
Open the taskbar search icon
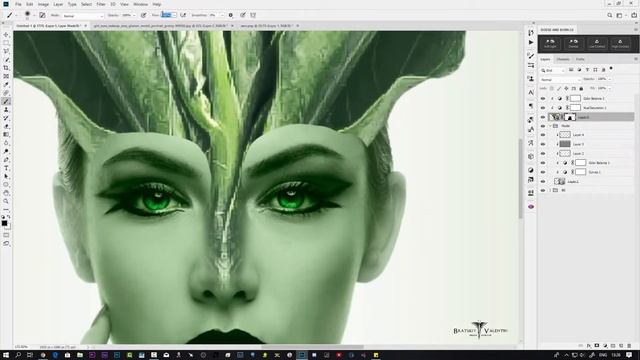coord(18,355)
